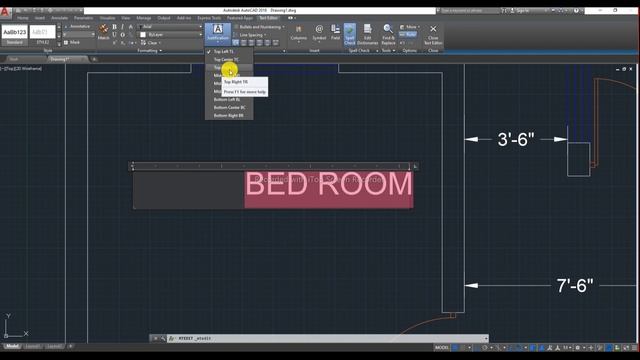Open the Clear formatting dropdown

coord(151,42)
